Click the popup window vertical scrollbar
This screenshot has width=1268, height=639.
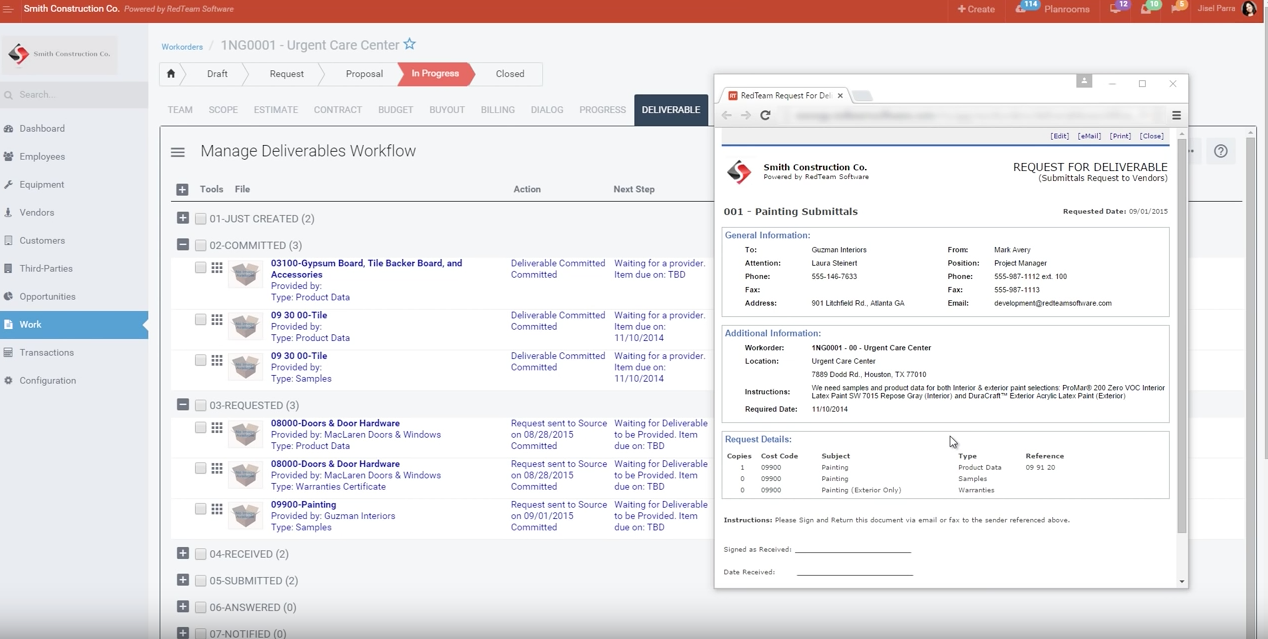(x=1181, y=335)
